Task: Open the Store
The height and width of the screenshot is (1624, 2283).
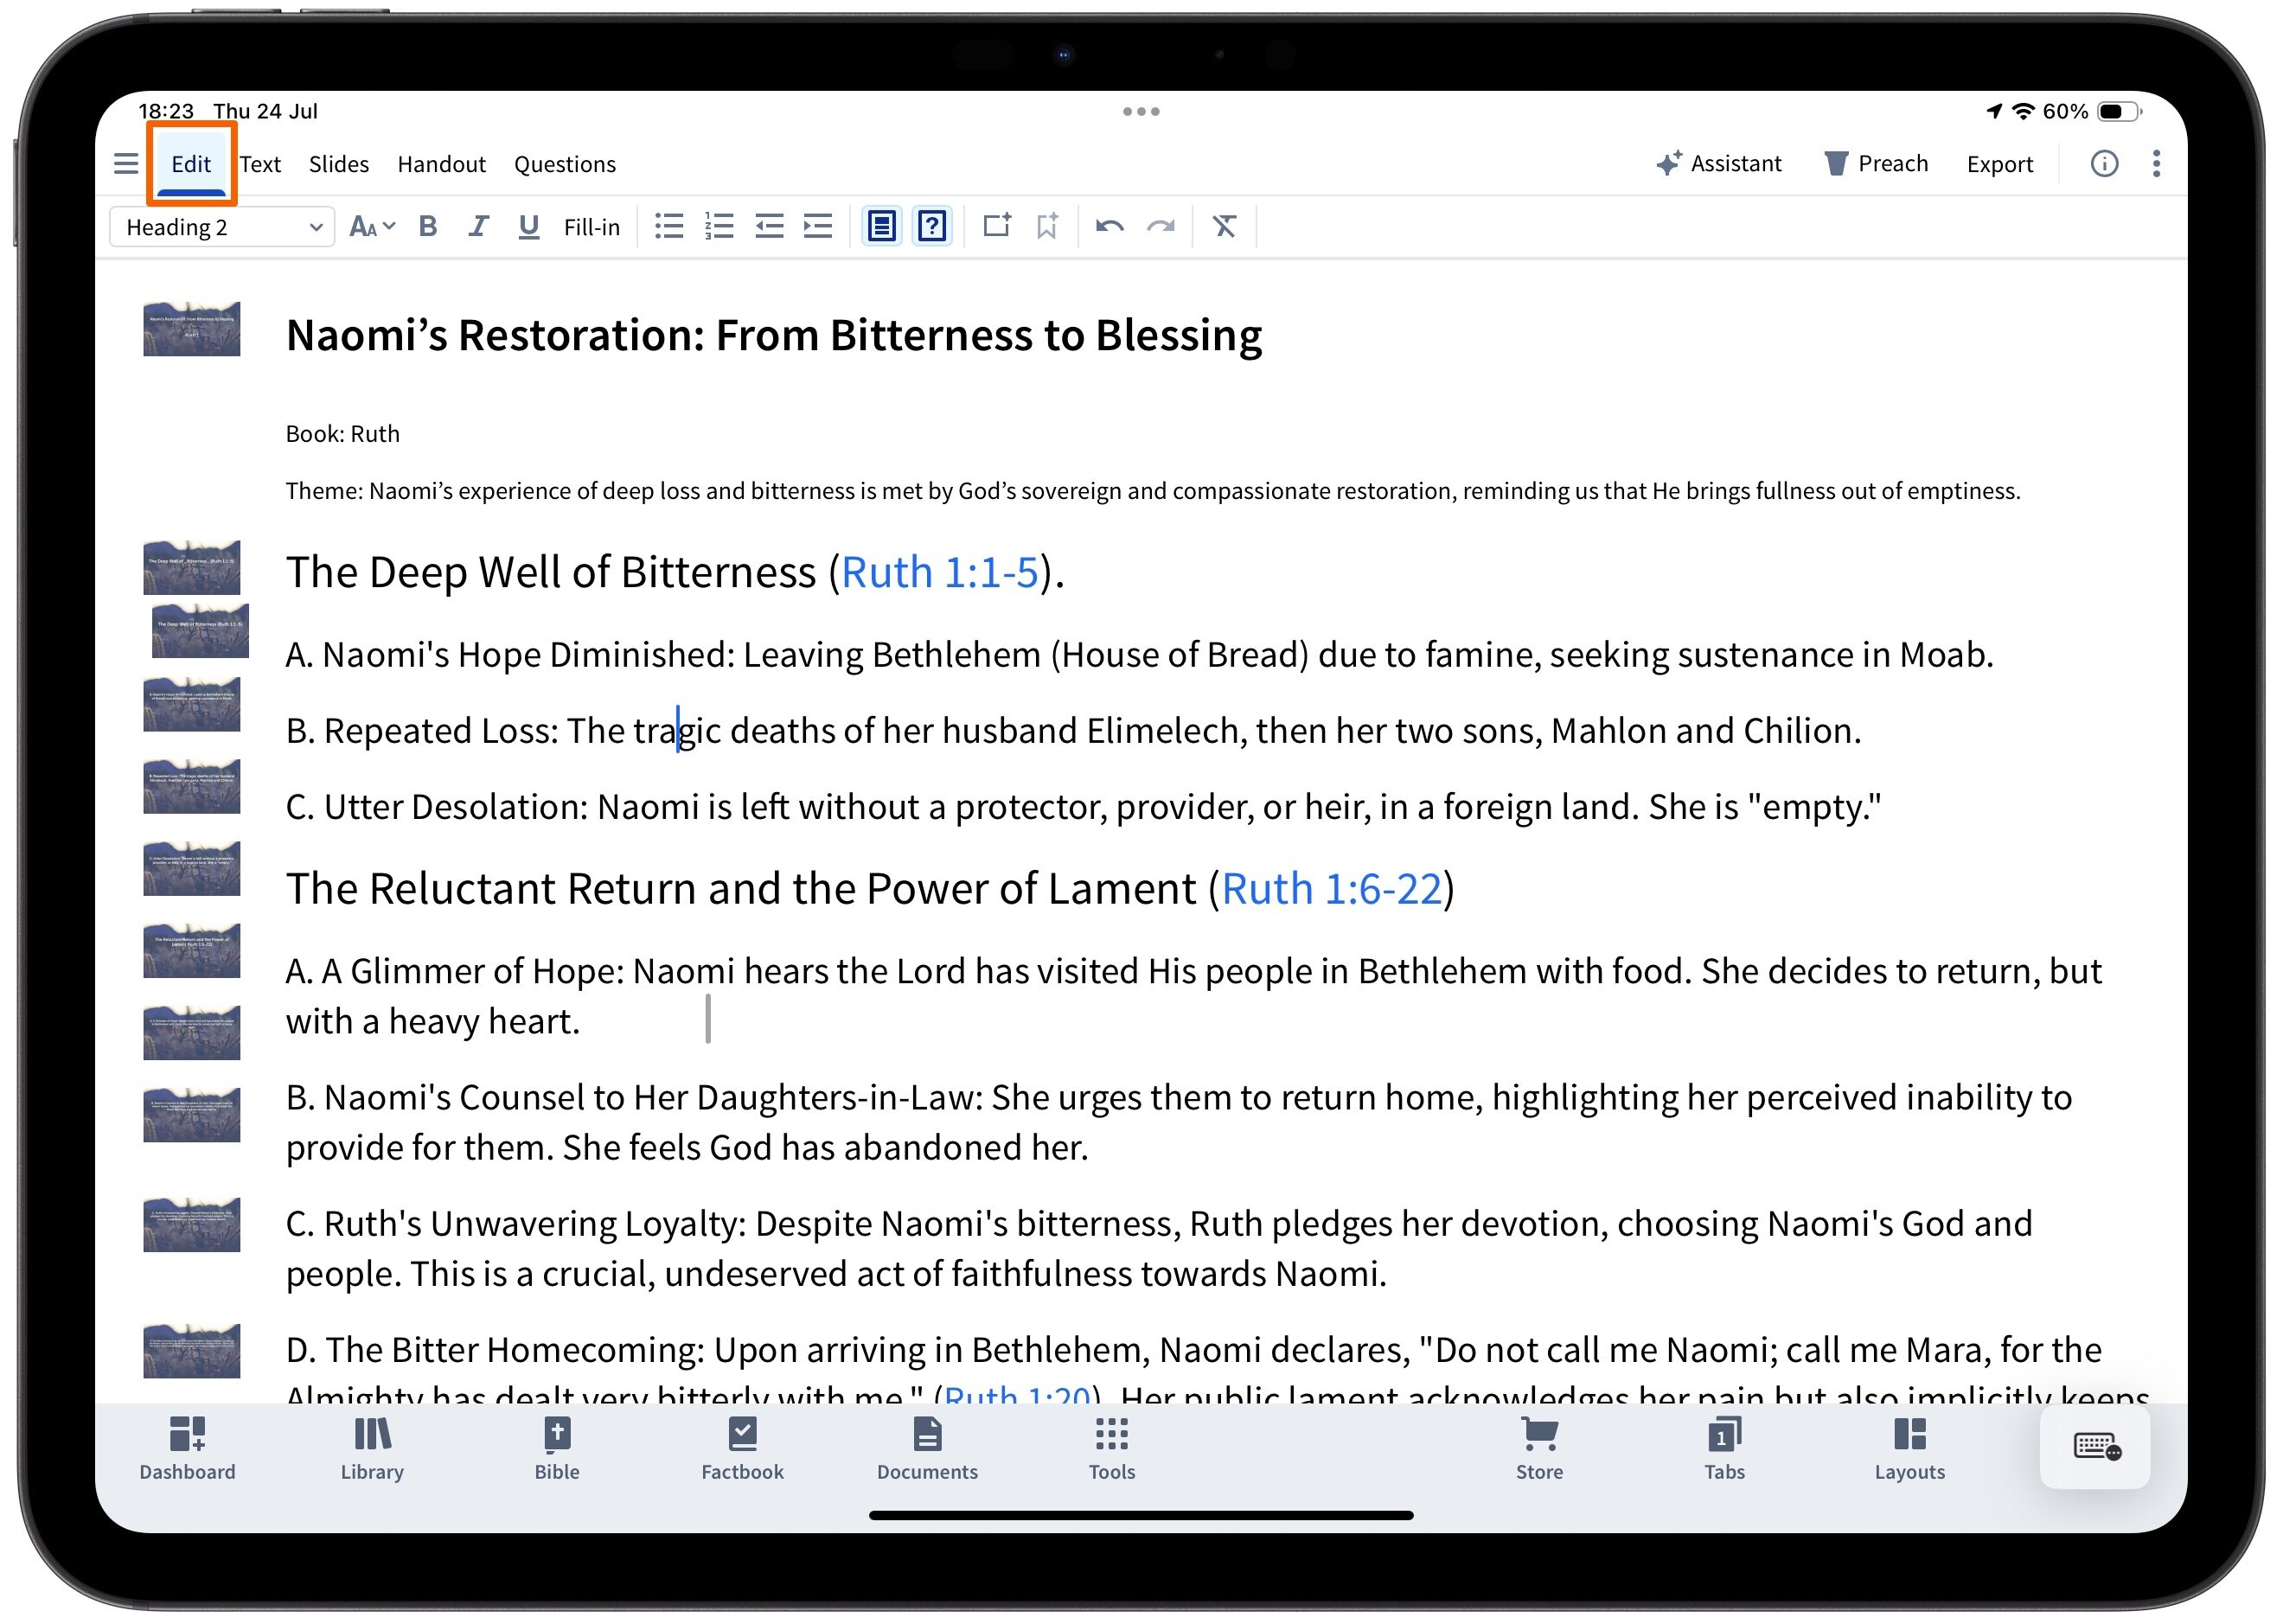Action: [x=1538, y=1449]
